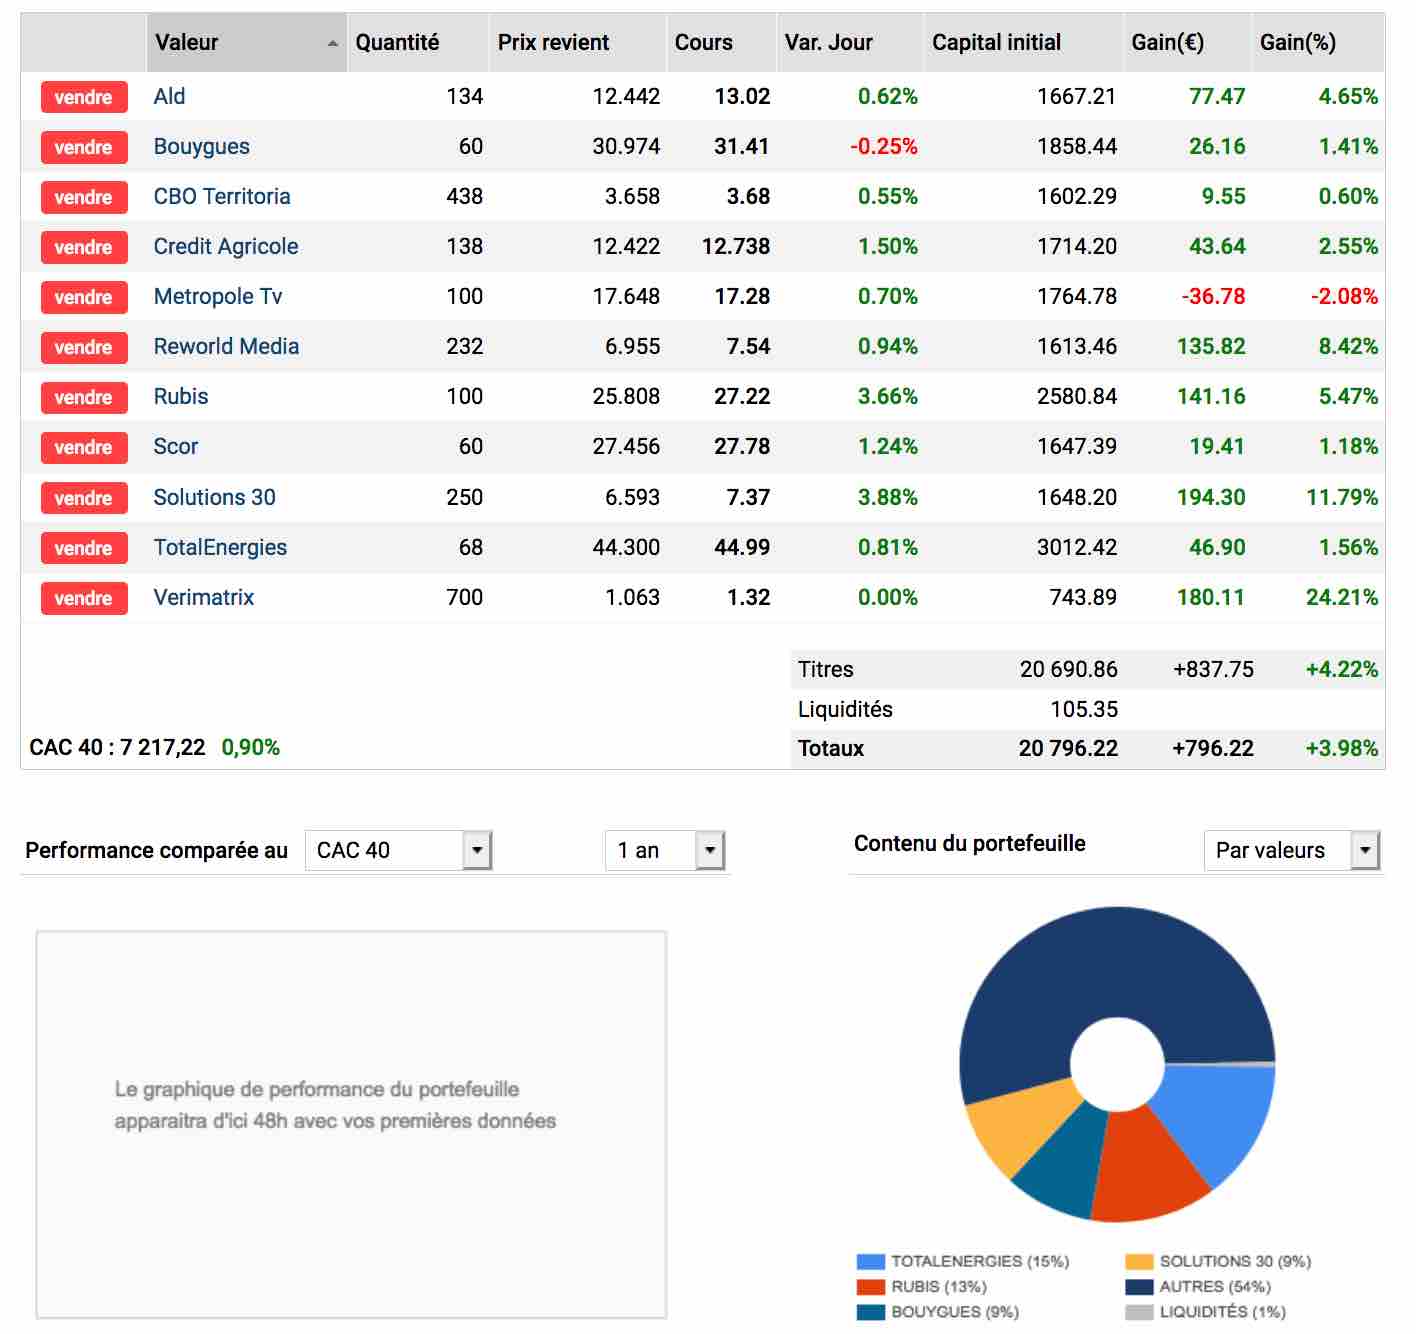Sell Metropole Tv using vendre button
This screenshot has height=1334, width=1416.
[x=84, y=297]
